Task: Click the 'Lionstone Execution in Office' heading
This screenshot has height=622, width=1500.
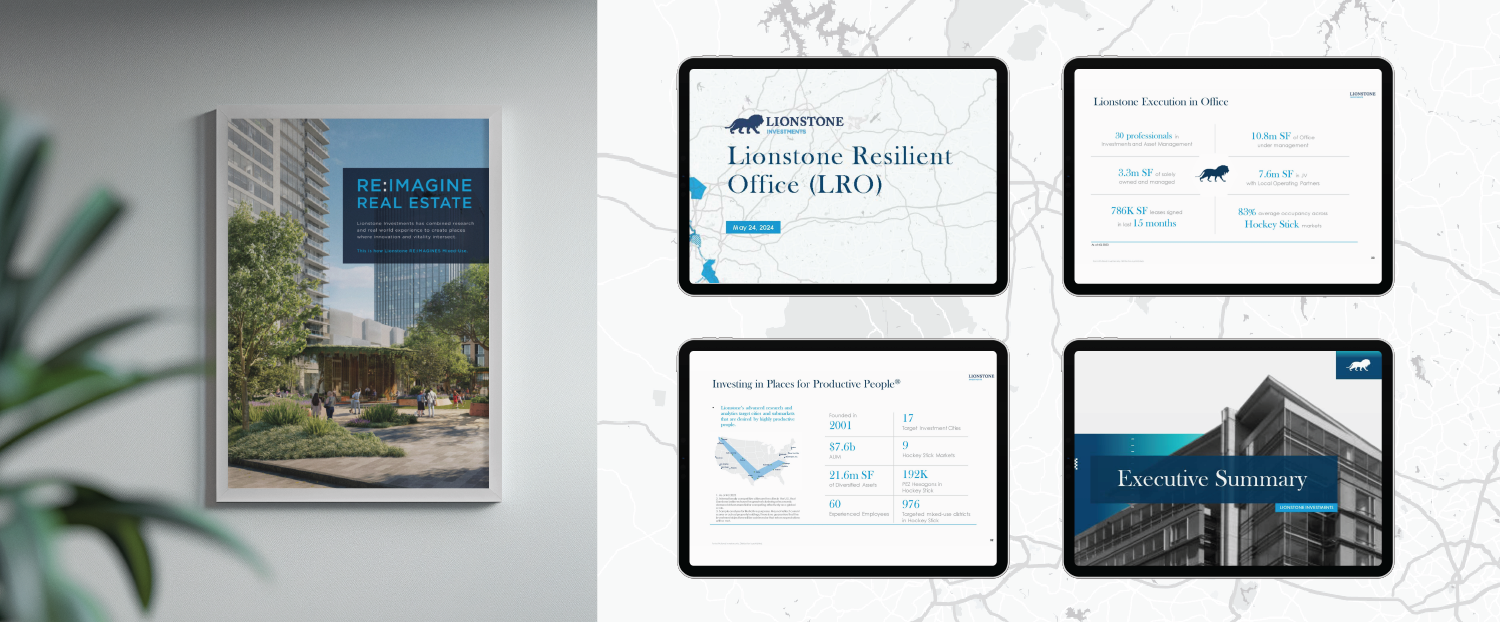Action: [1161, 101]
